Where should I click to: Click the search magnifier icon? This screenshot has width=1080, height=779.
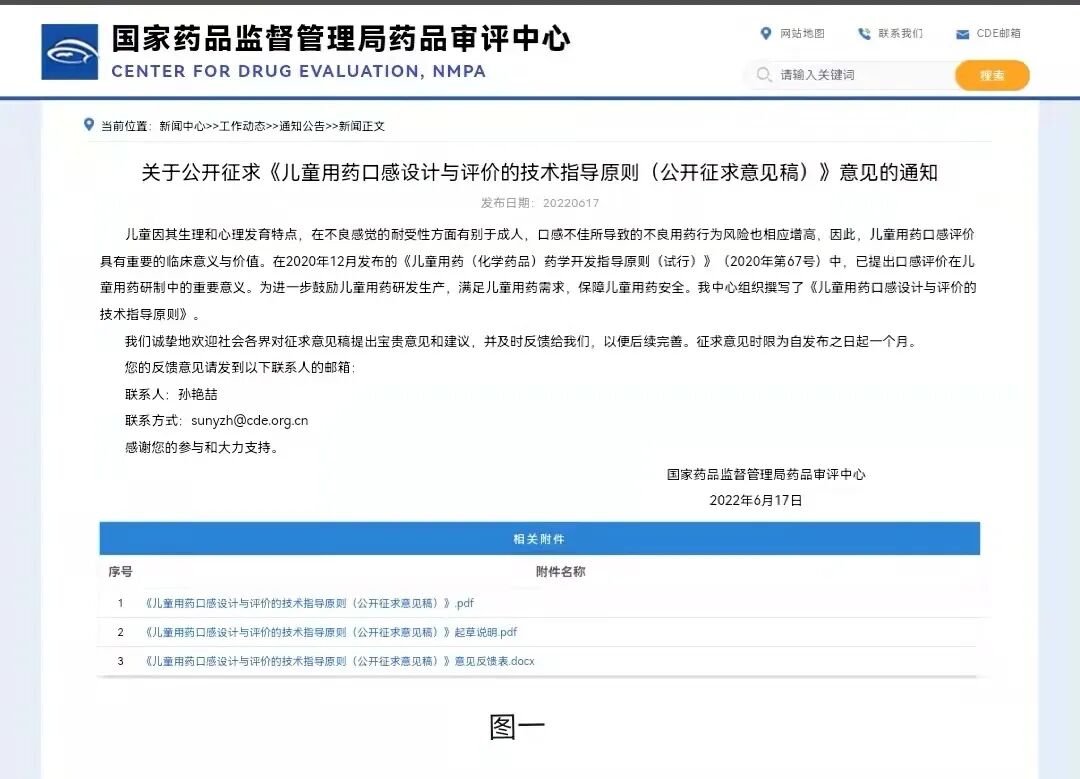[x=763, y=74]
